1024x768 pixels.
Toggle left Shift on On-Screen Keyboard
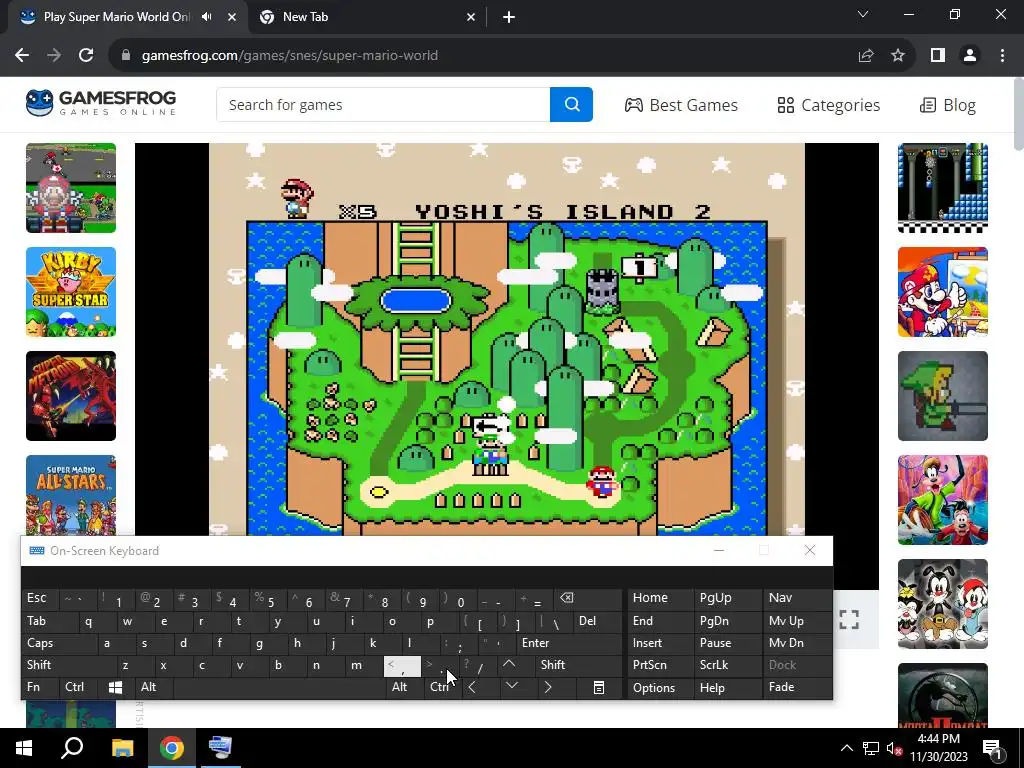pos(69,665)
